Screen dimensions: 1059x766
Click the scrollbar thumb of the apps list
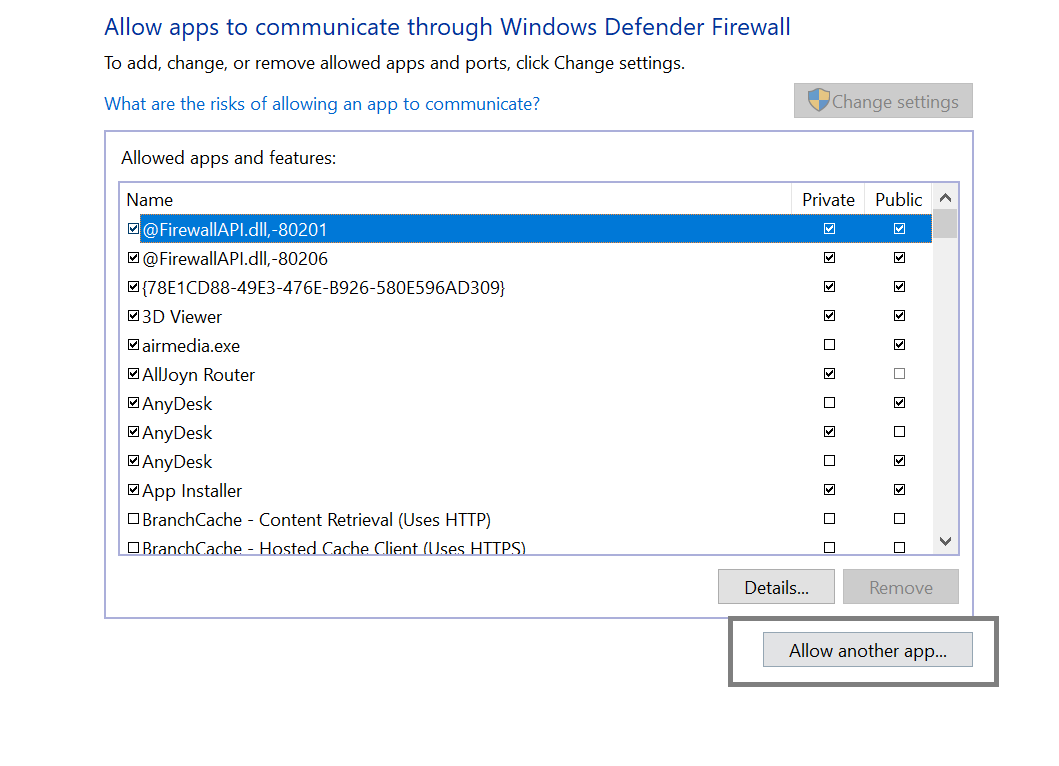coord(945,224)
